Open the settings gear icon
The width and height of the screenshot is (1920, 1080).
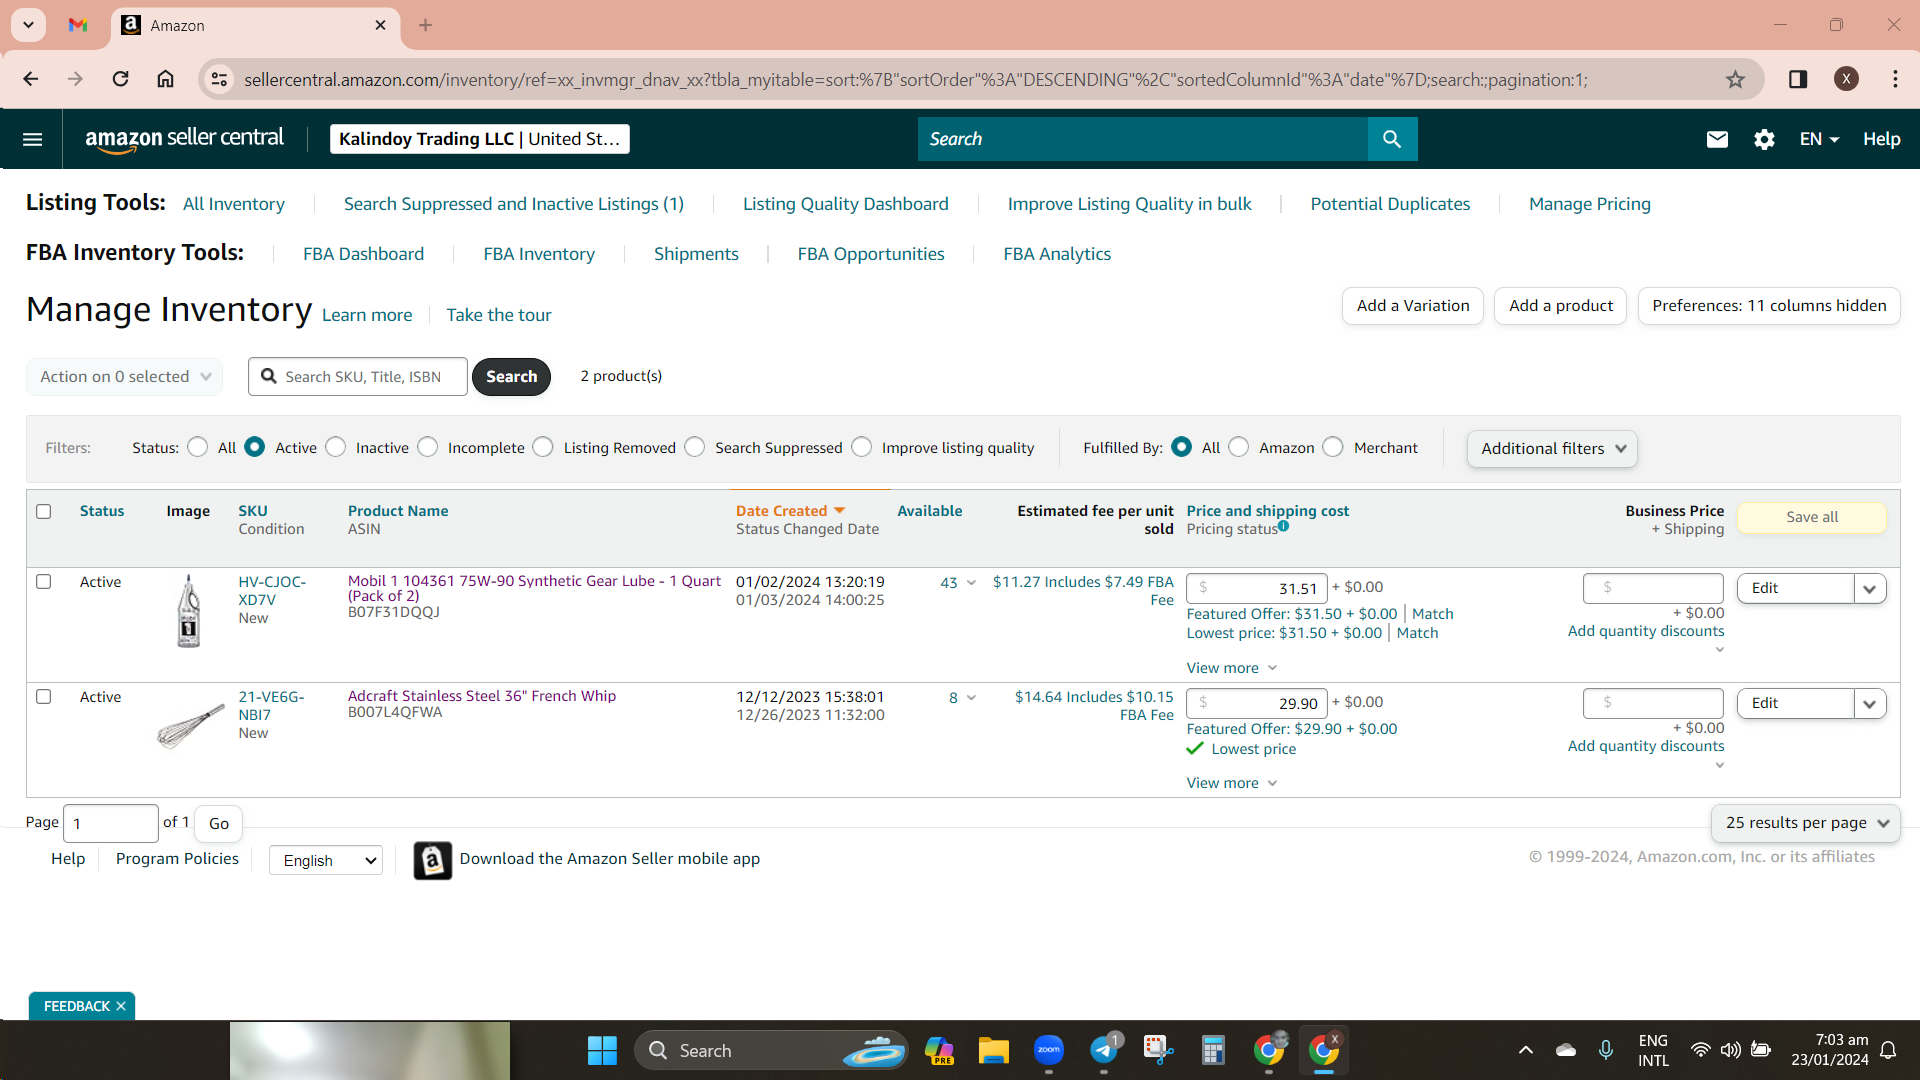click(1764, 139)
